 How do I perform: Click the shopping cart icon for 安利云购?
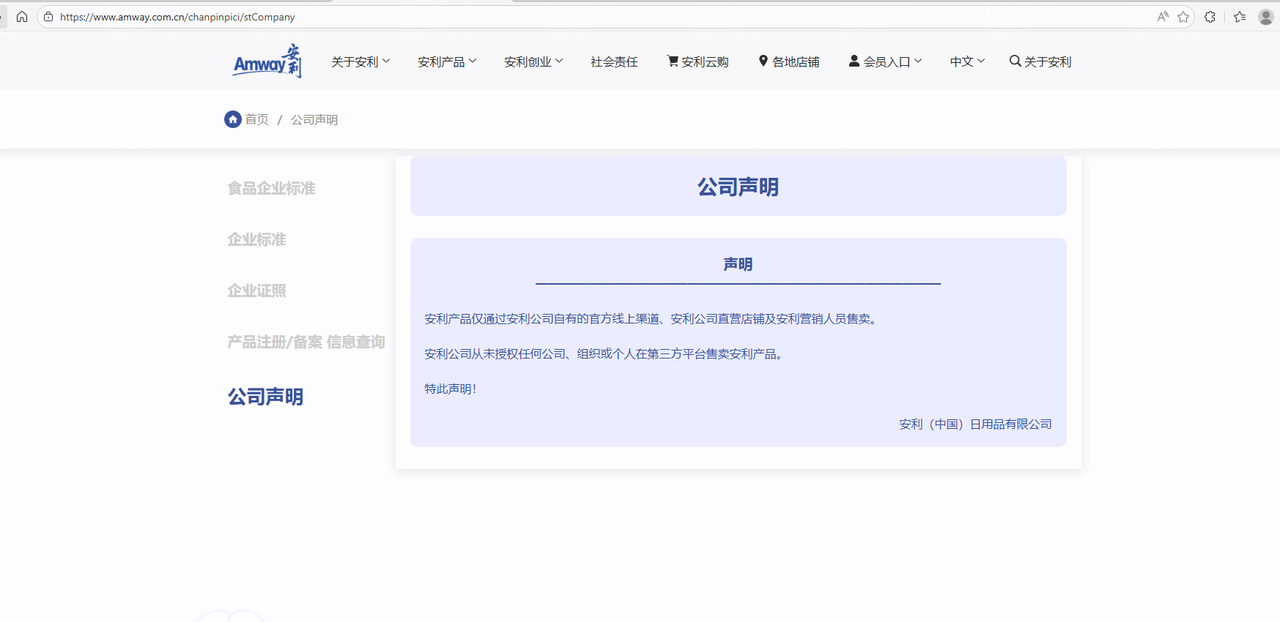click(x=673, y=61)
